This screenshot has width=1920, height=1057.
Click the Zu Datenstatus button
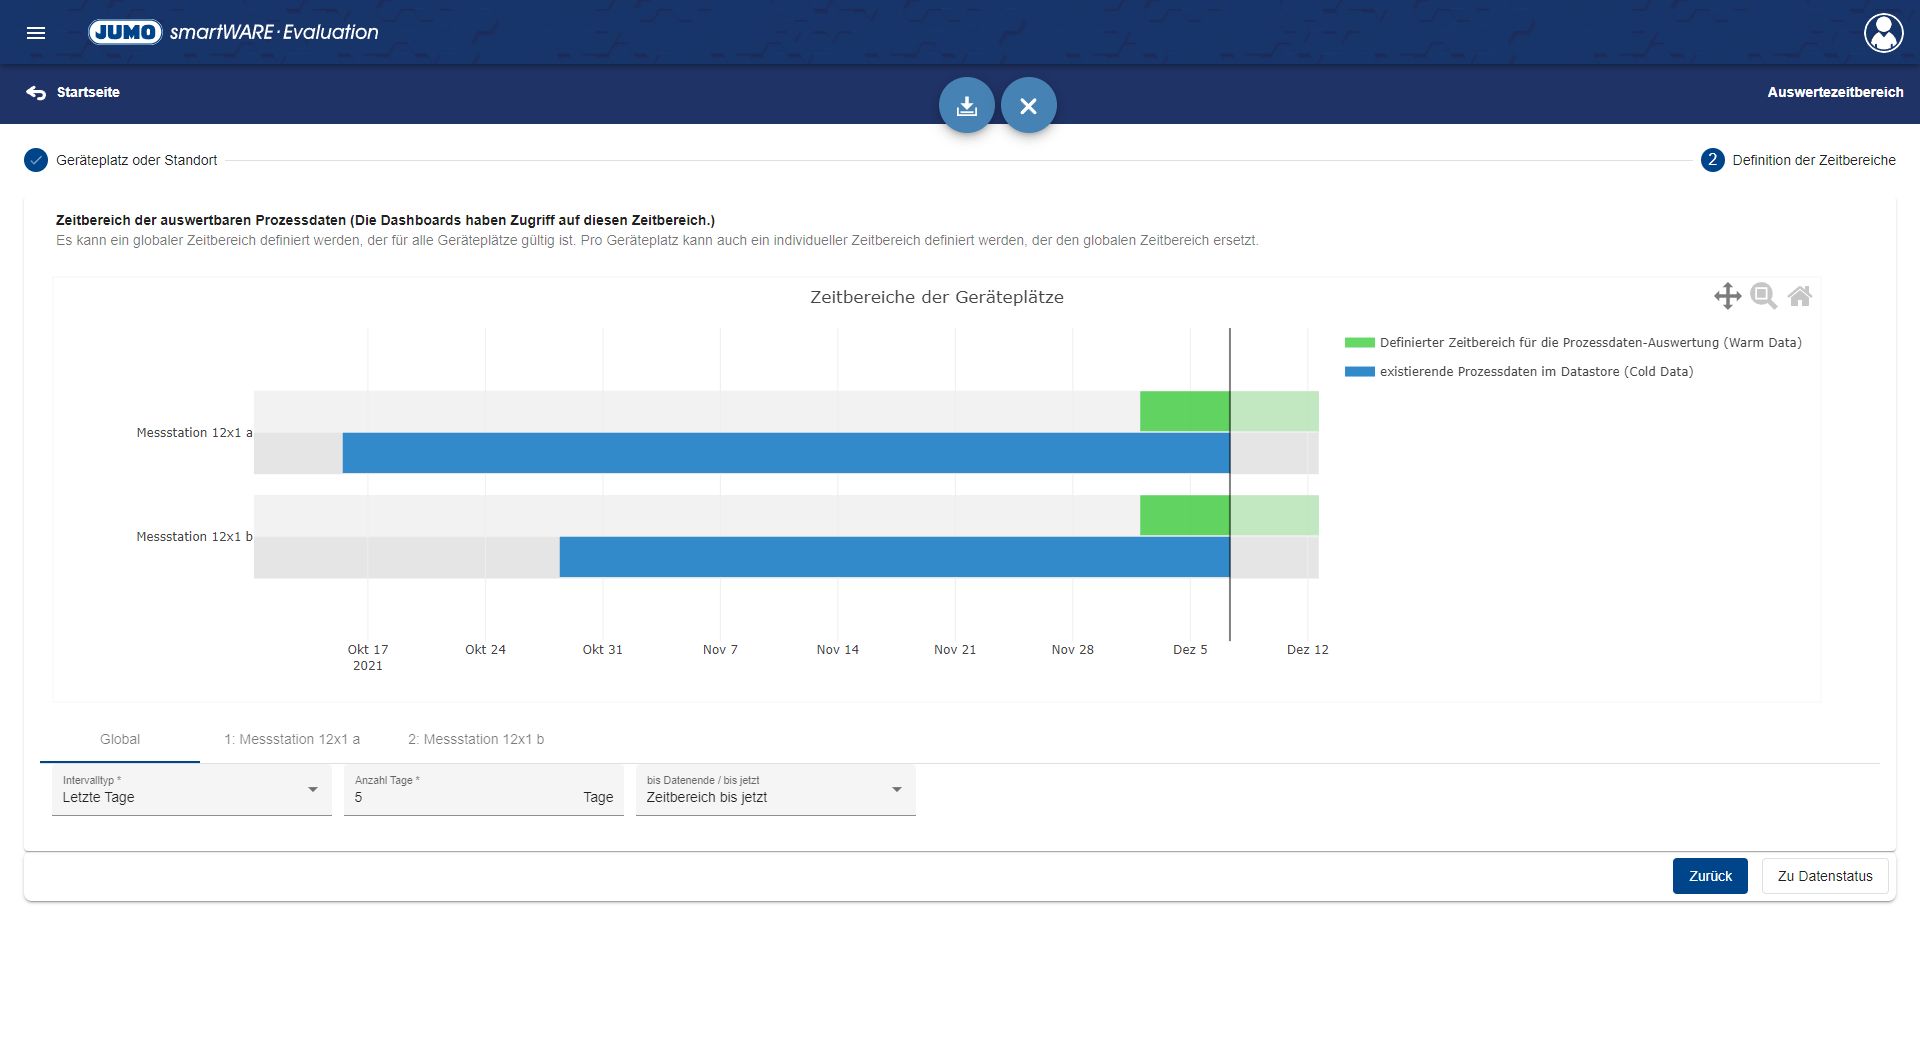point(1824,876)
